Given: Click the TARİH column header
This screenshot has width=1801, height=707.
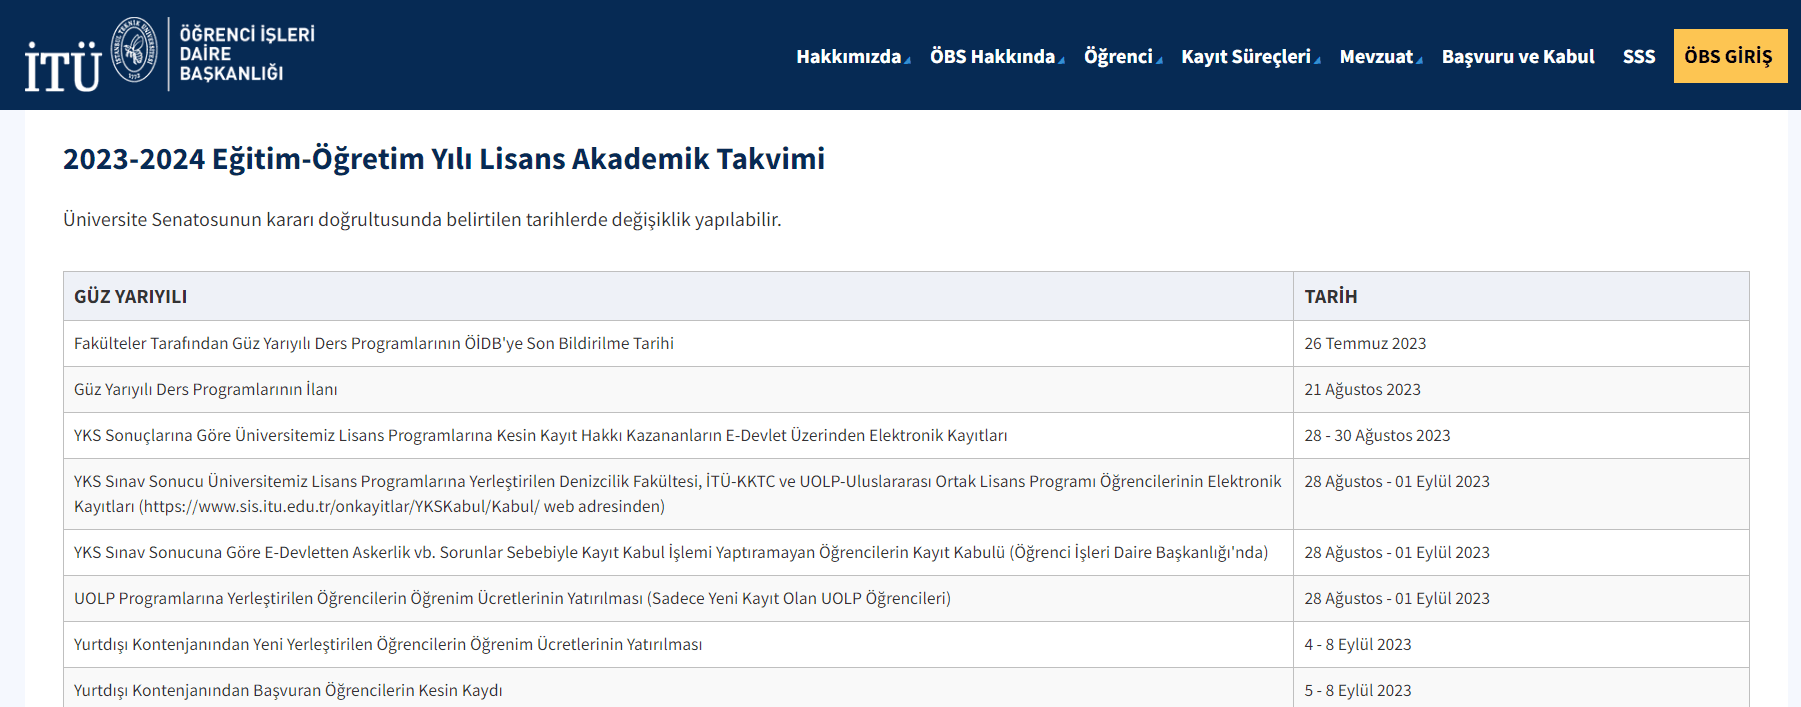Looking at the screenshot, I should [1521, 296].
